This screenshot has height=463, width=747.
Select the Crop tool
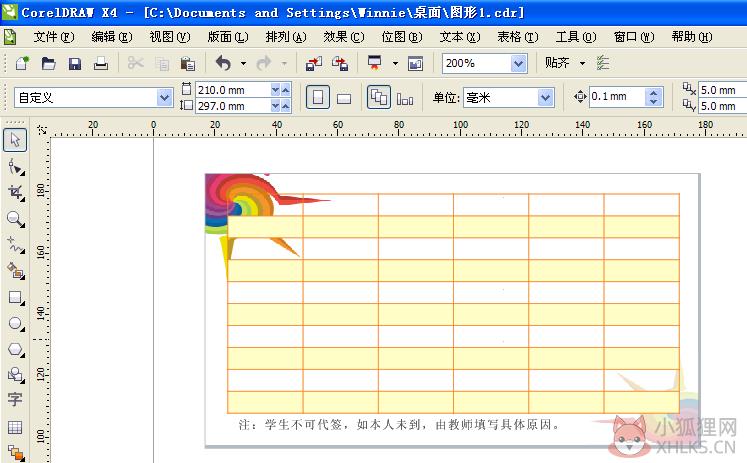(15, 193)
